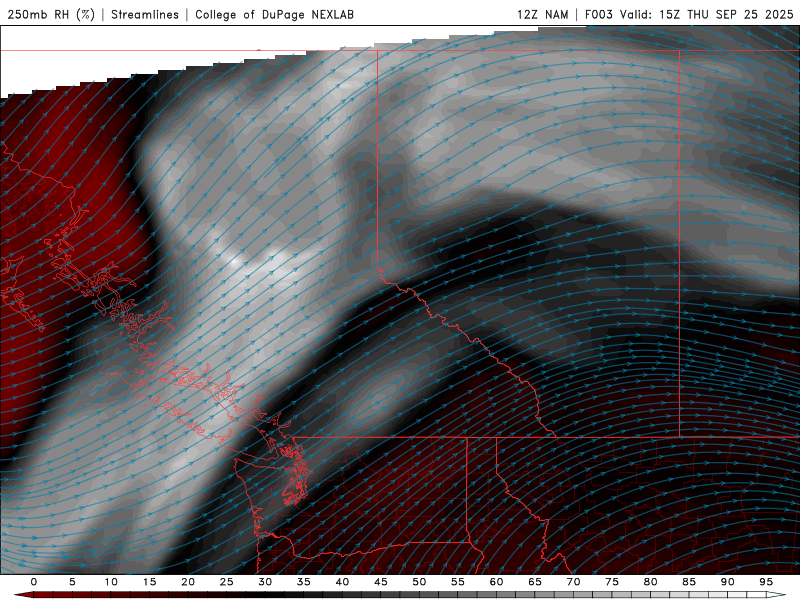Click the "65" colorbar tick label
Screen dimensions: 800x600
[535, 582]
